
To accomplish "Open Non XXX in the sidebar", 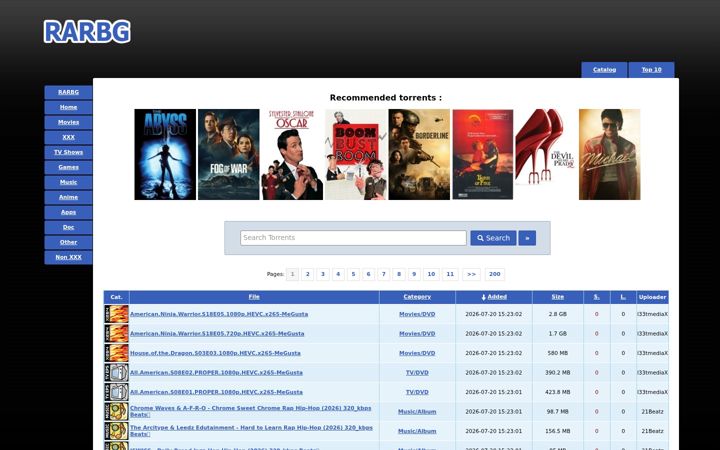I will pyautogui.click(x=68, y=257).
